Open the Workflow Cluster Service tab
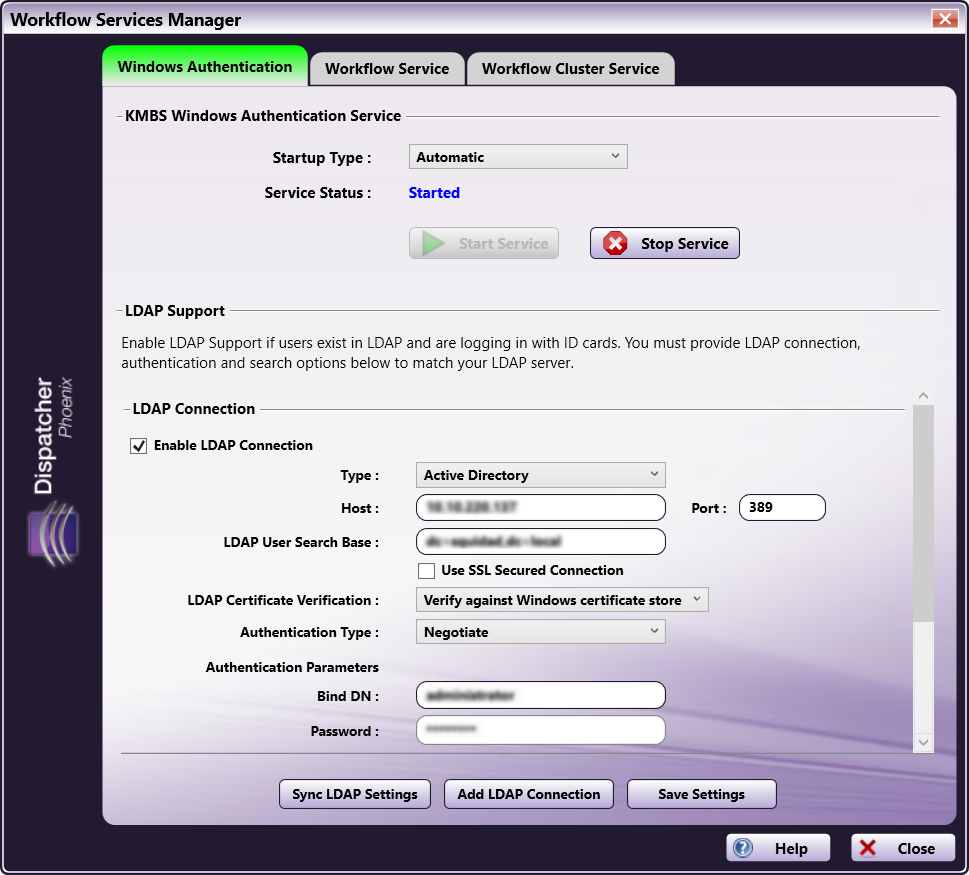Screen dimensions: 969x875 [x=570, y=69]
